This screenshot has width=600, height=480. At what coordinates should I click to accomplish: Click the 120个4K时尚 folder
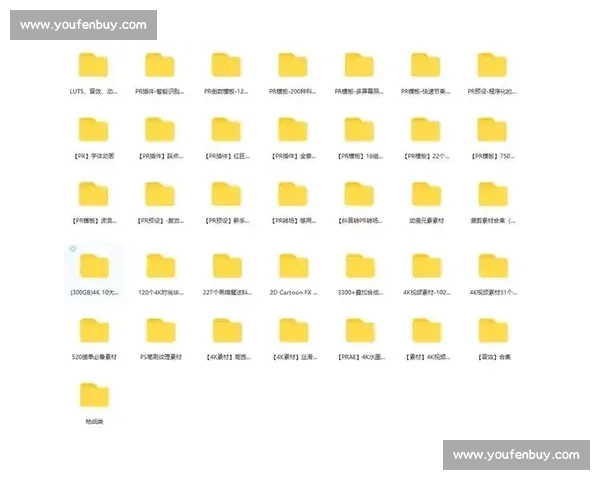[160, 266]
